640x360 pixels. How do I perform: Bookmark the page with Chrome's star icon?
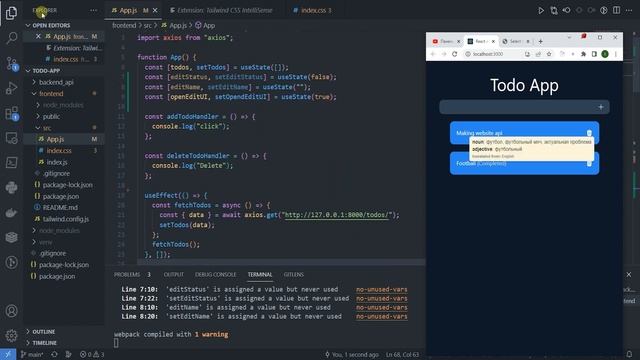pyautogui.click(x=549, y=54)
